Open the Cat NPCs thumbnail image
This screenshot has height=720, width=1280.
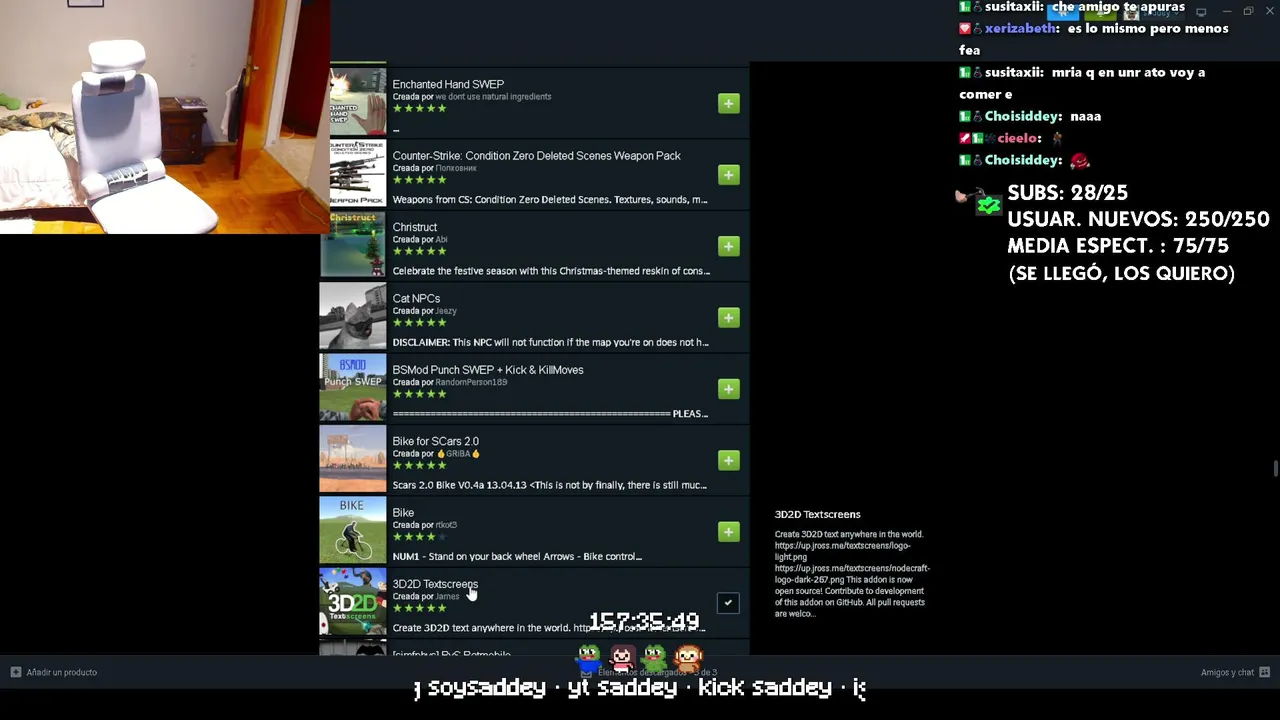pyautogui.click(x=353, y=316)
